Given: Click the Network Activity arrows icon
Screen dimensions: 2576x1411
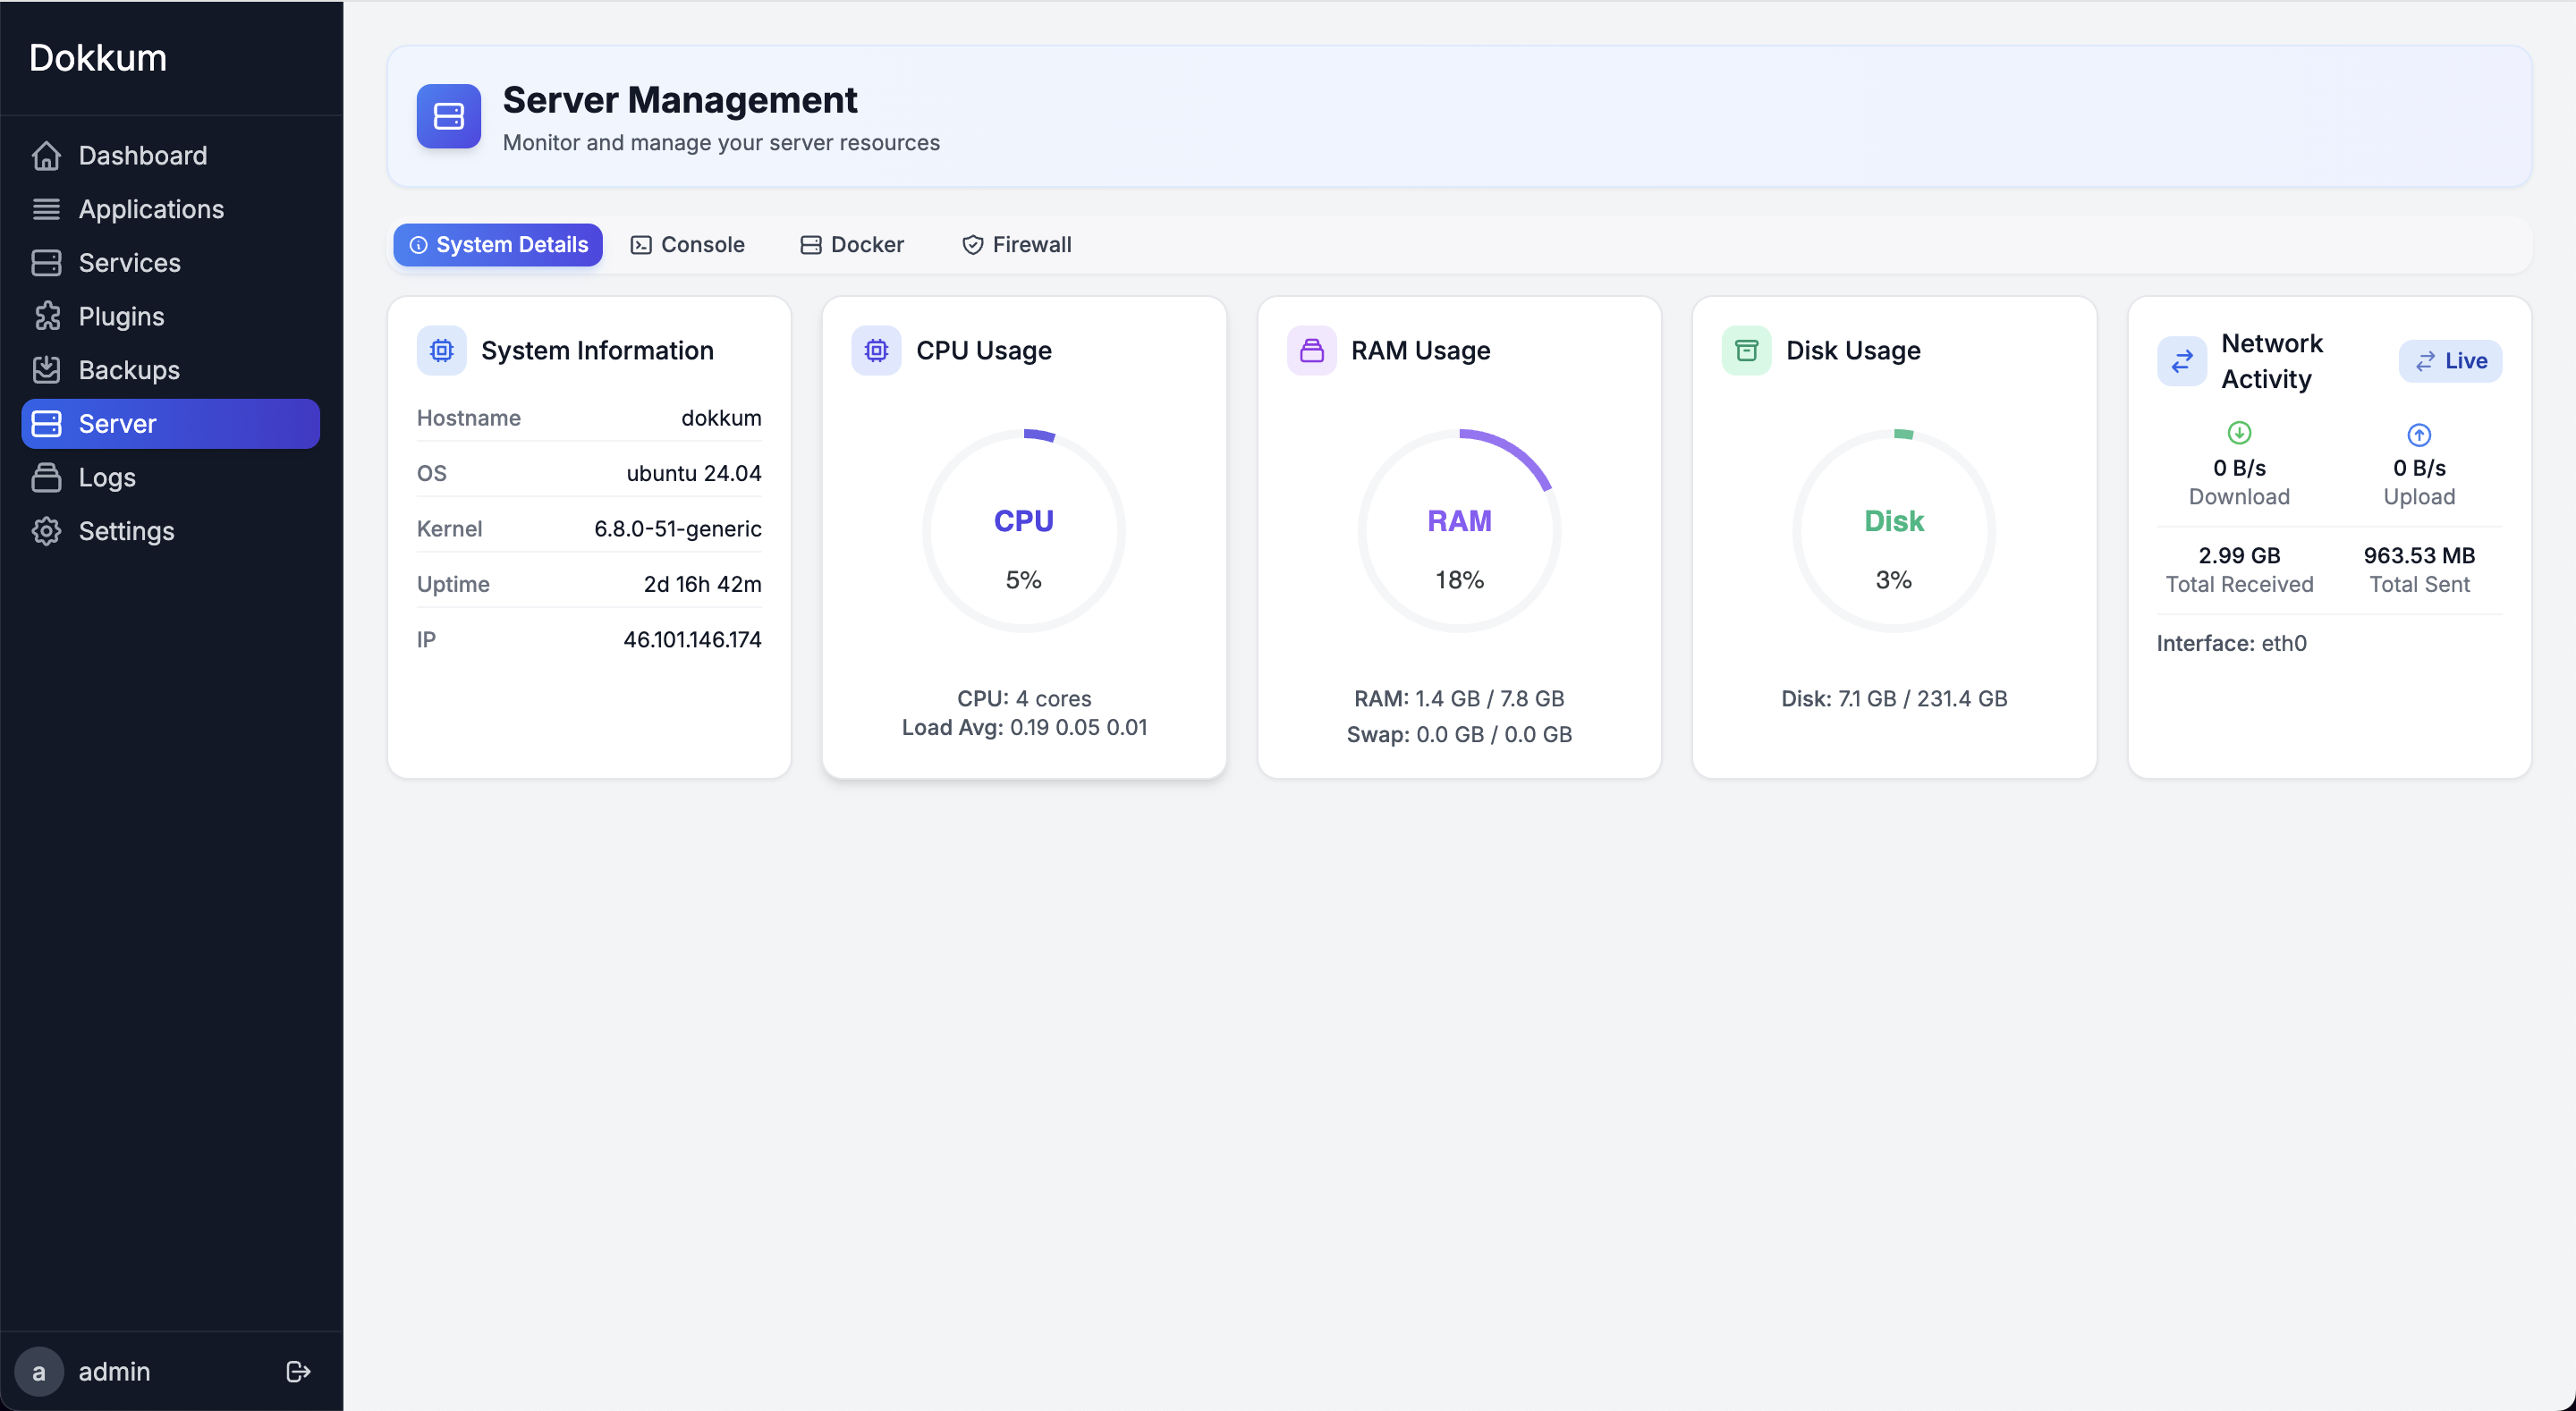Looking at the screenshot, I should pyautogui.click(x=2181, y=361).
